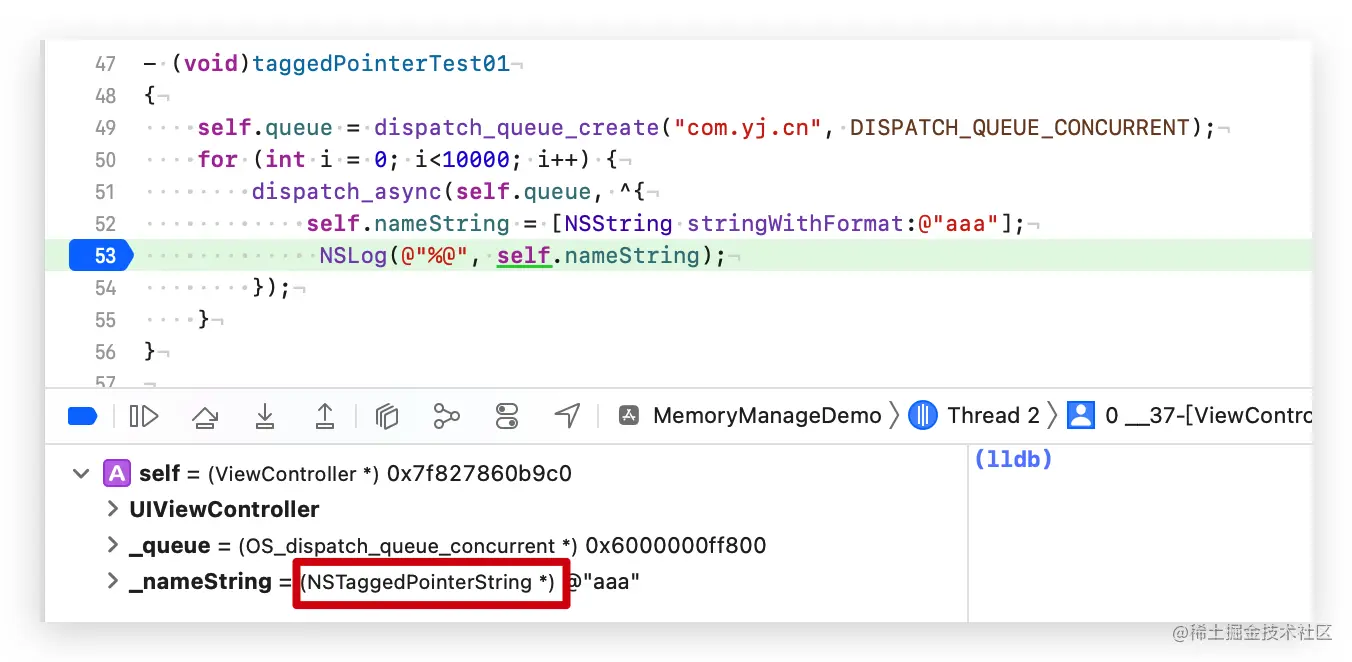Select the Continue program execution icon
Image resolution: width=1352 pixels, height=662 pixels.
point(145,415)
